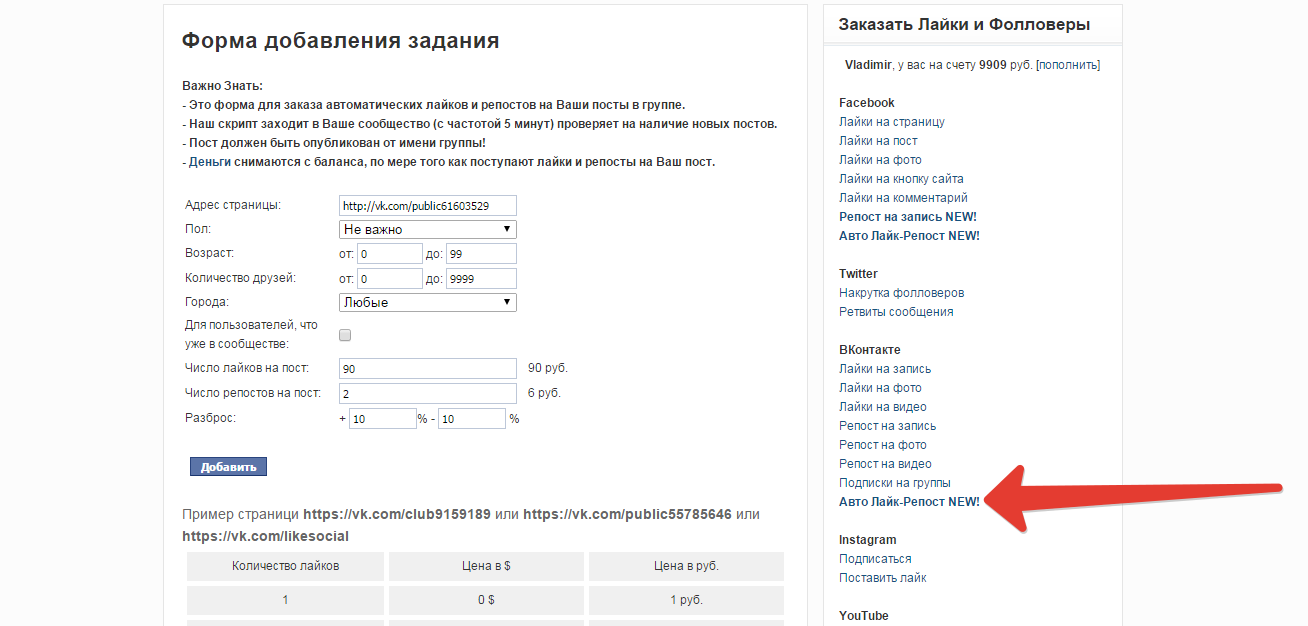Open ВКонтакте 'Авто Лайк-Репост NEW!' link
Image resolution: width=1308 pixels, height=626 pixels.
point(909,502)
